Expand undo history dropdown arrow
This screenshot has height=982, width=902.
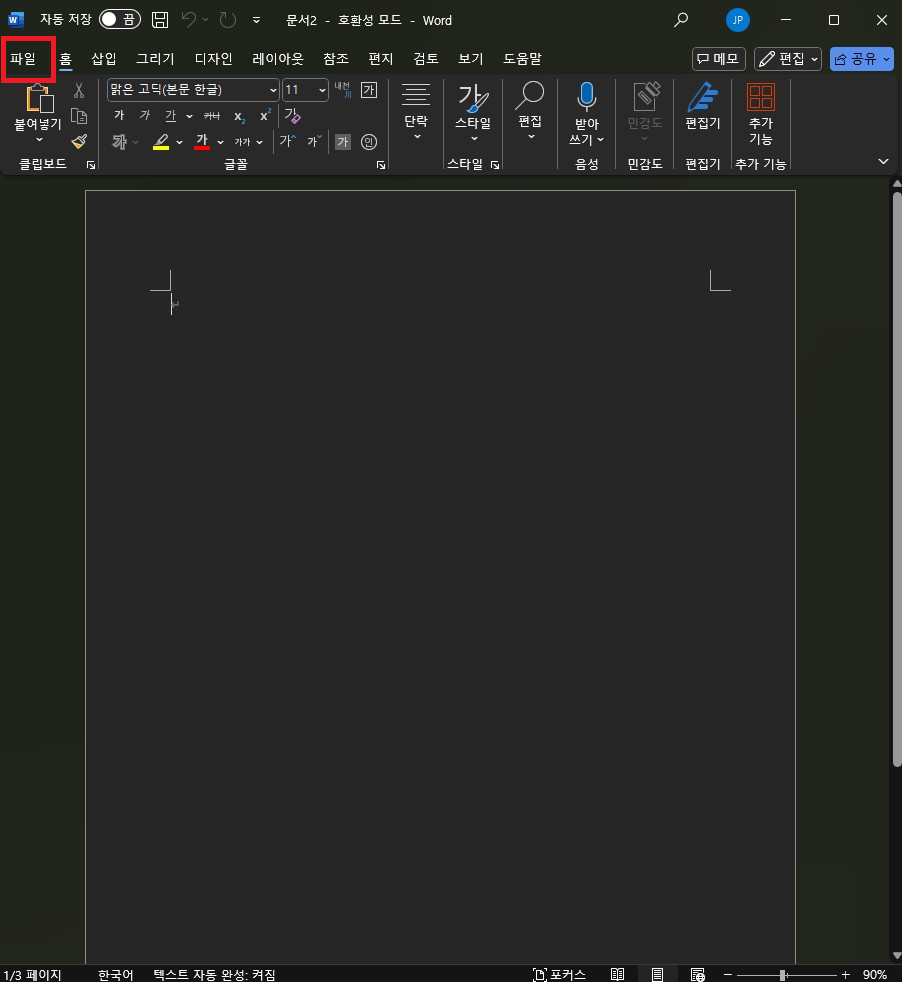click(205, 20)
